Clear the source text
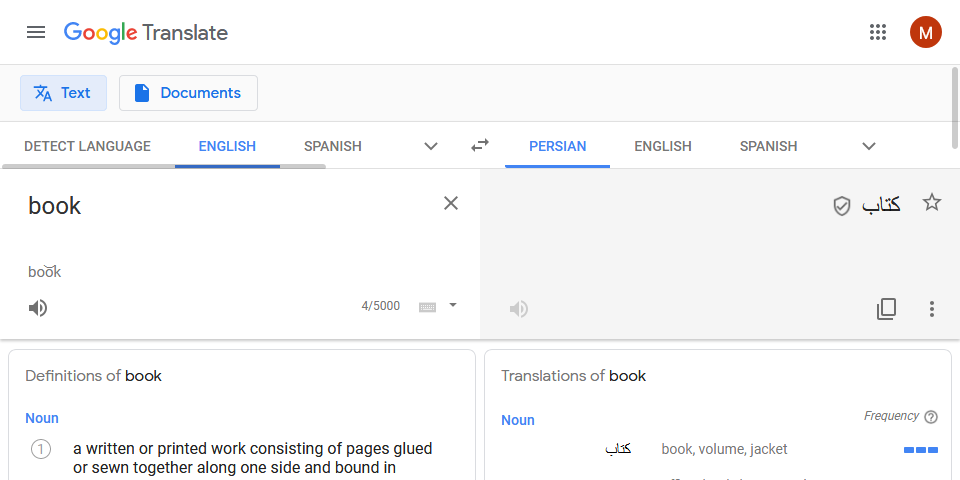Viewport: 960px width, 480px height. [x=451, y=203]
